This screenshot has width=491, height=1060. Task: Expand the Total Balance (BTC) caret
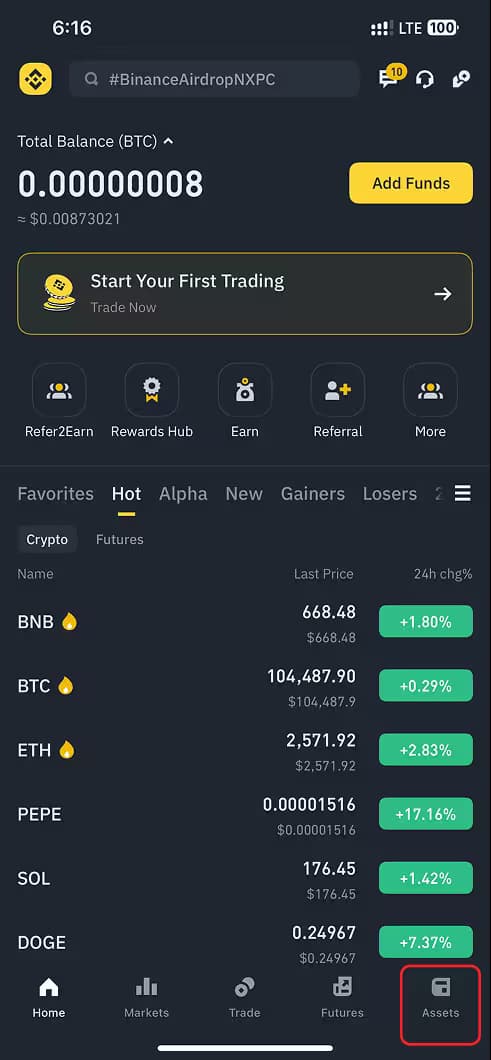pyautogui.click(x=168, y=141)
